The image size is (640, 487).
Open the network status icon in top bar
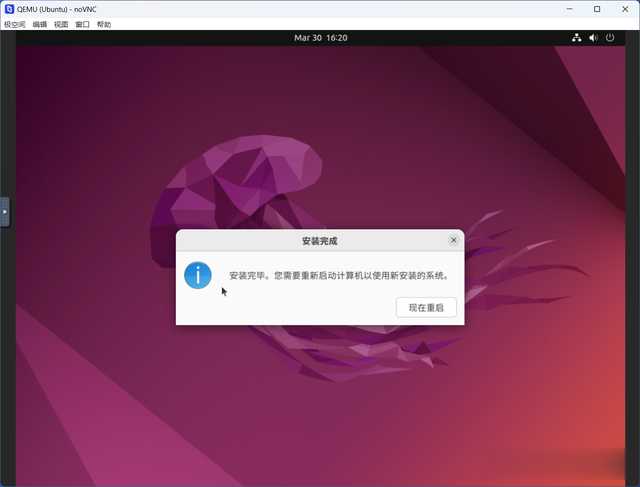point(576,38)
